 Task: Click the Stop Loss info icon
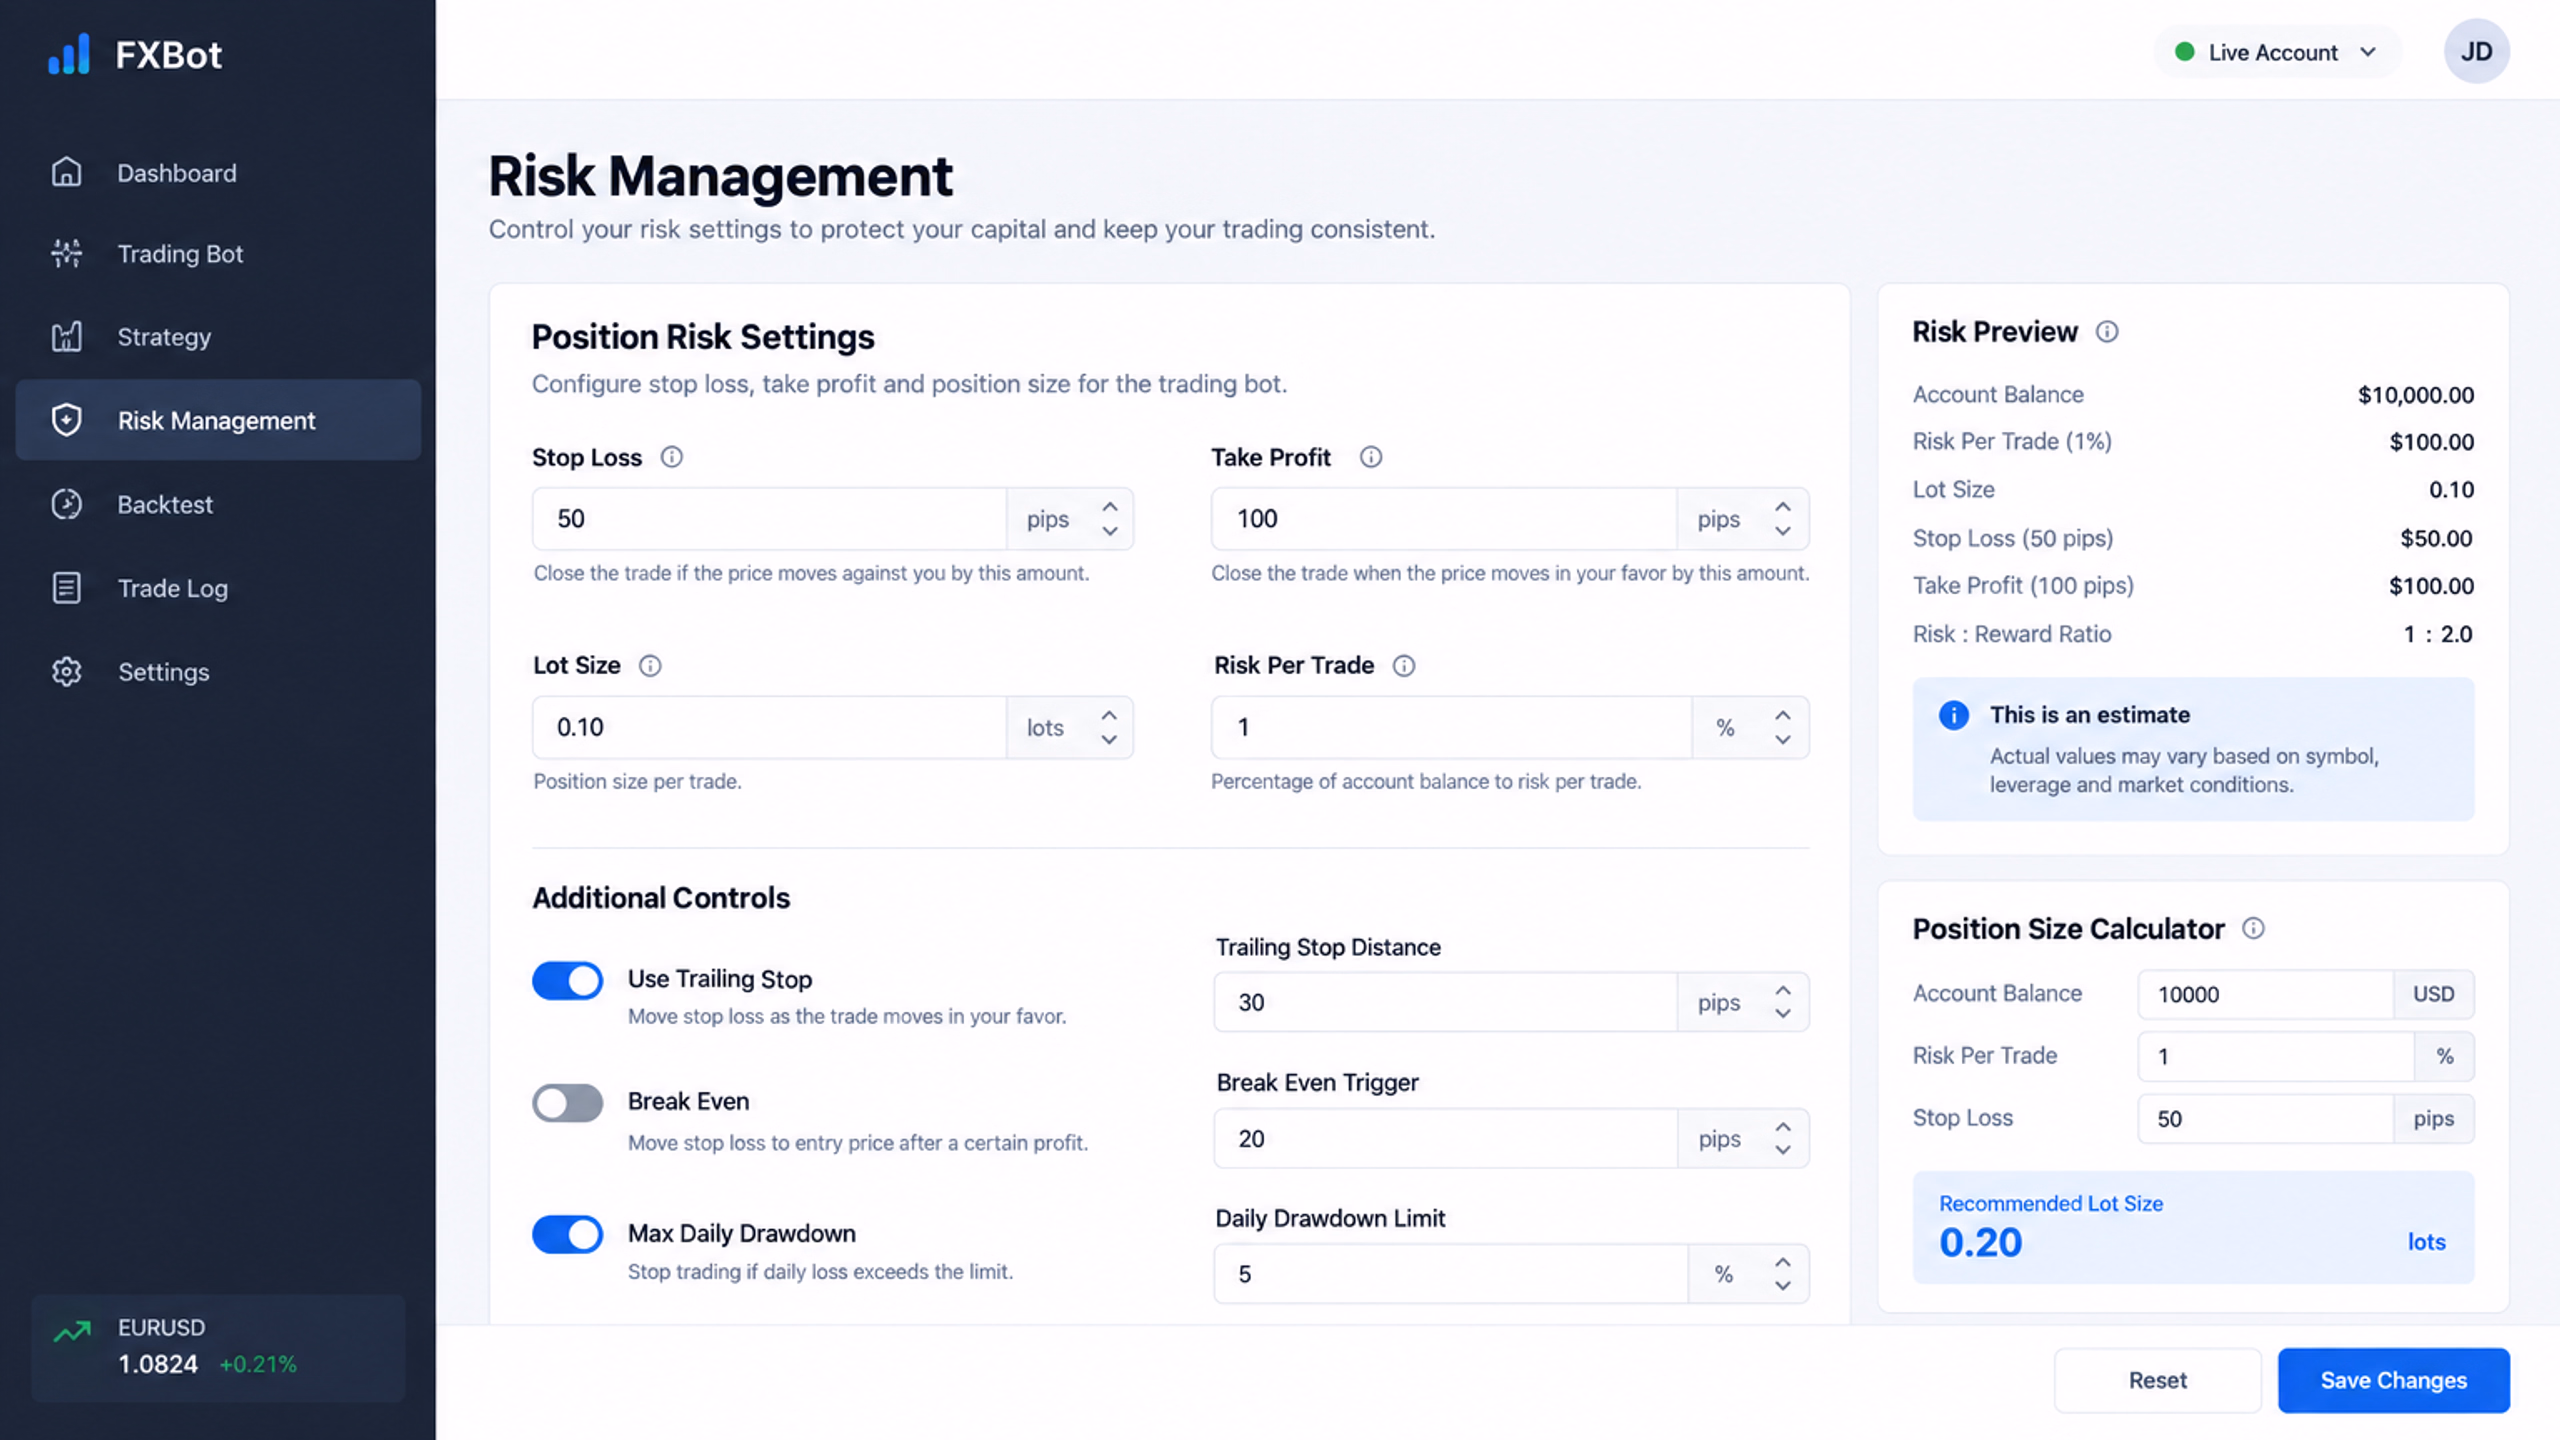pos(672,457)
